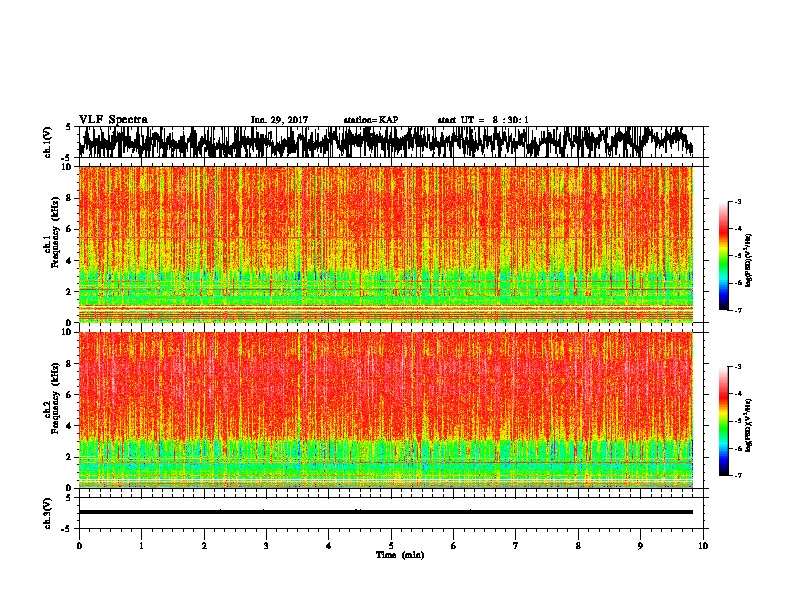Image resolution: width=792 pixels, height=612 pixels.
Task: Click the "-3" label on ch.1 colorbar
Action: pos(738,202)
